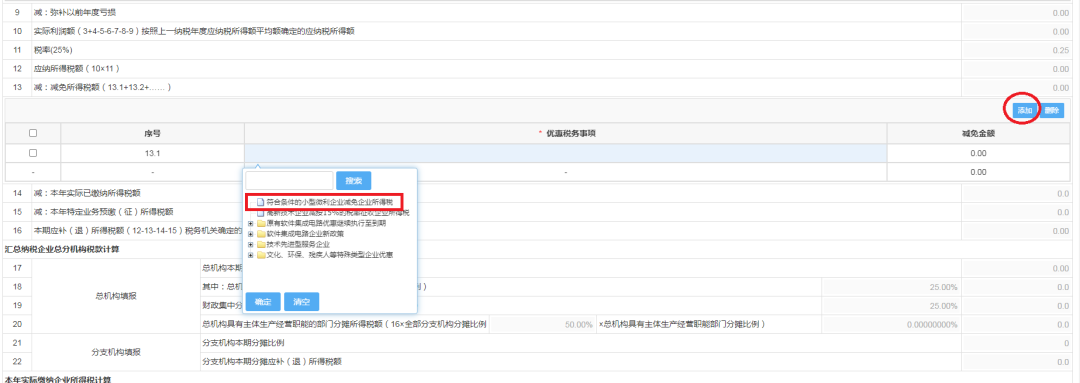Image resolution: width=1080 pixels, height=383 pixels.
Task: Click the 25.00% value in row 19
Action: [x=943, y=305]
